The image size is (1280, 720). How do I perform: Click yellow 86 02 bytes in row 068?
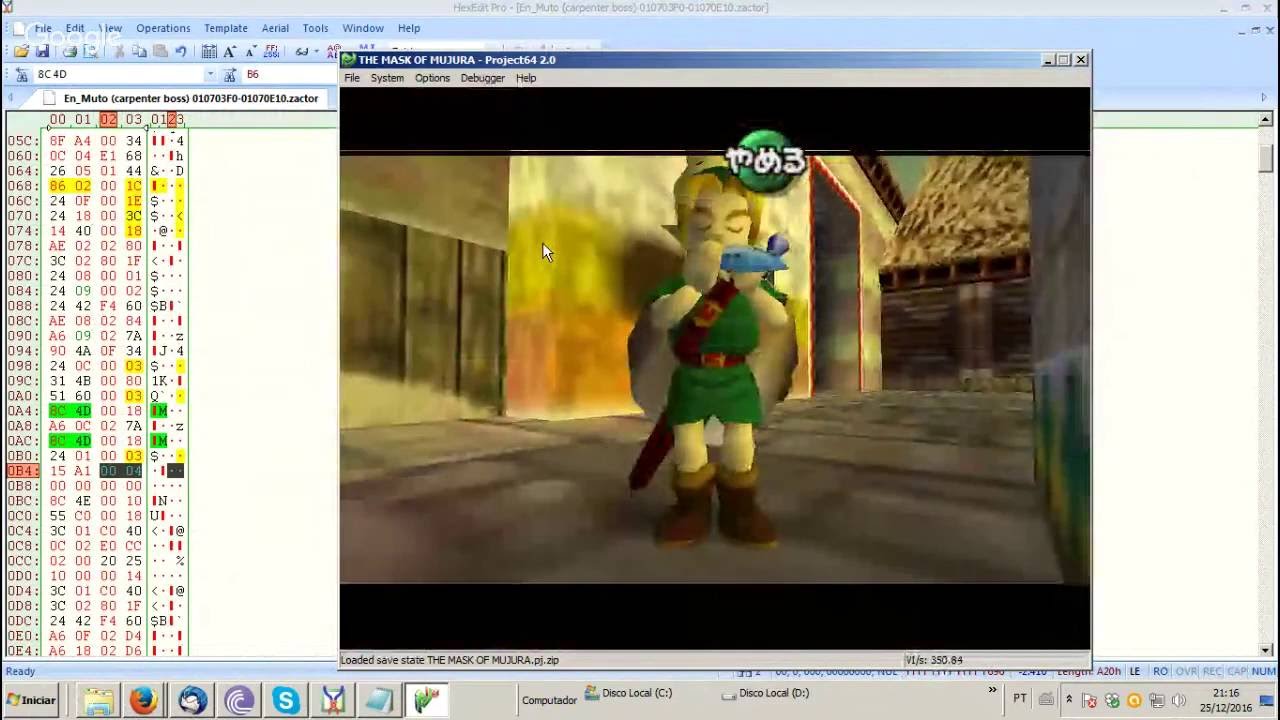click(x=70, y=186)
